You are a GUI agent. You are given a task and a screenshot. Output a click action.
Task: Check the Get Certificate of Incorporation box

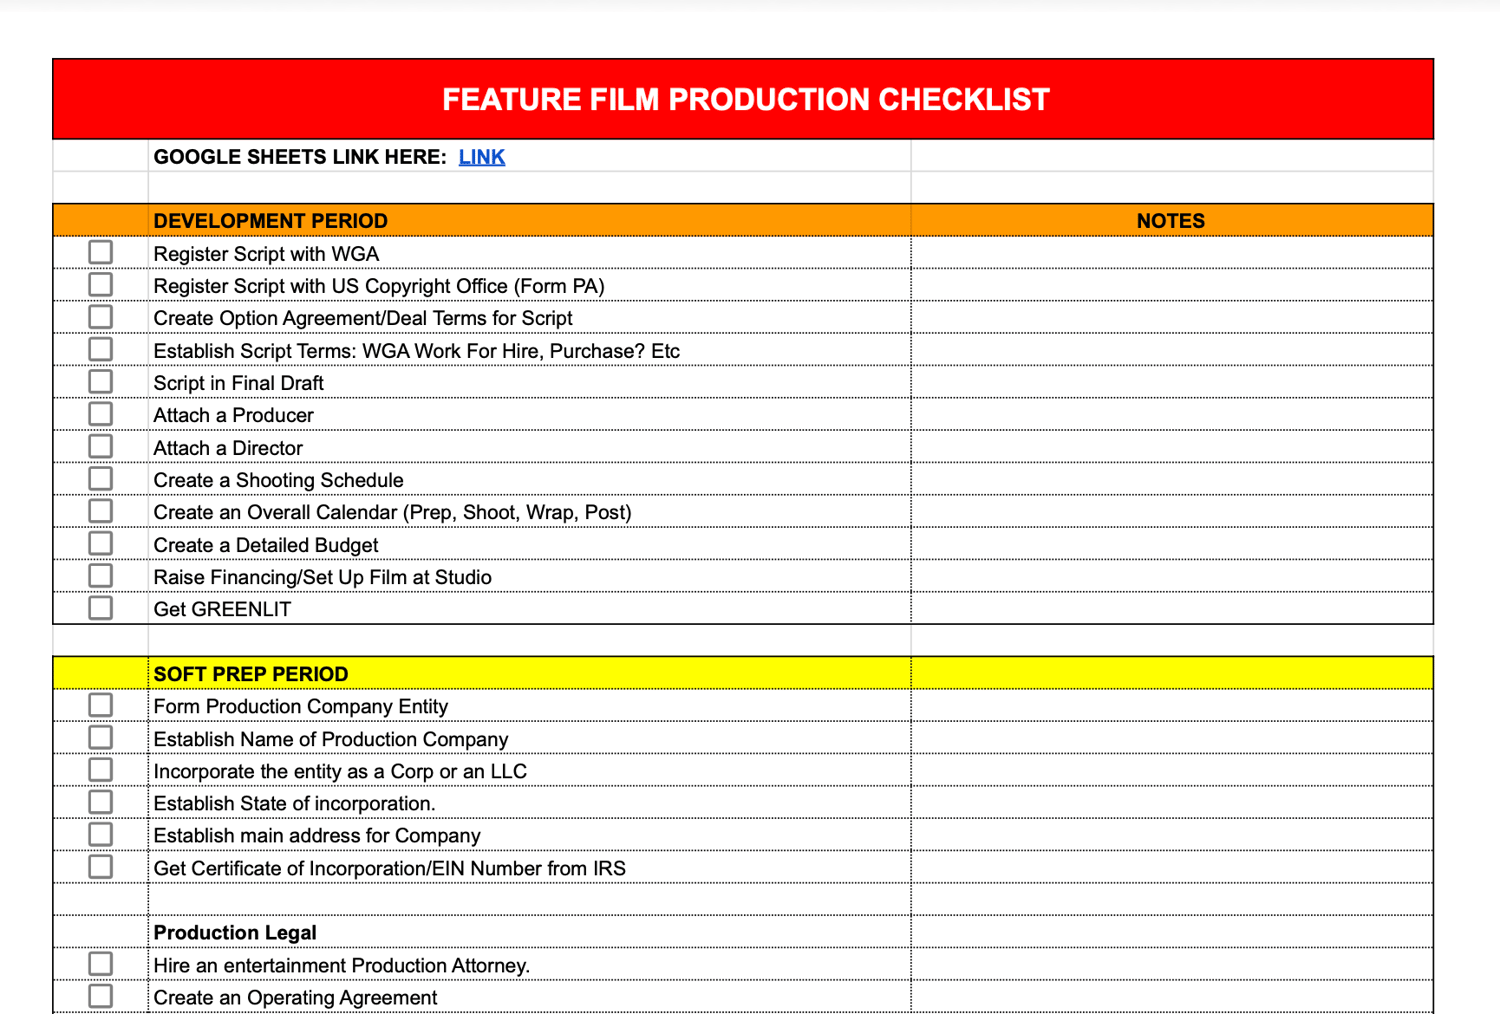tap(100, 867)
